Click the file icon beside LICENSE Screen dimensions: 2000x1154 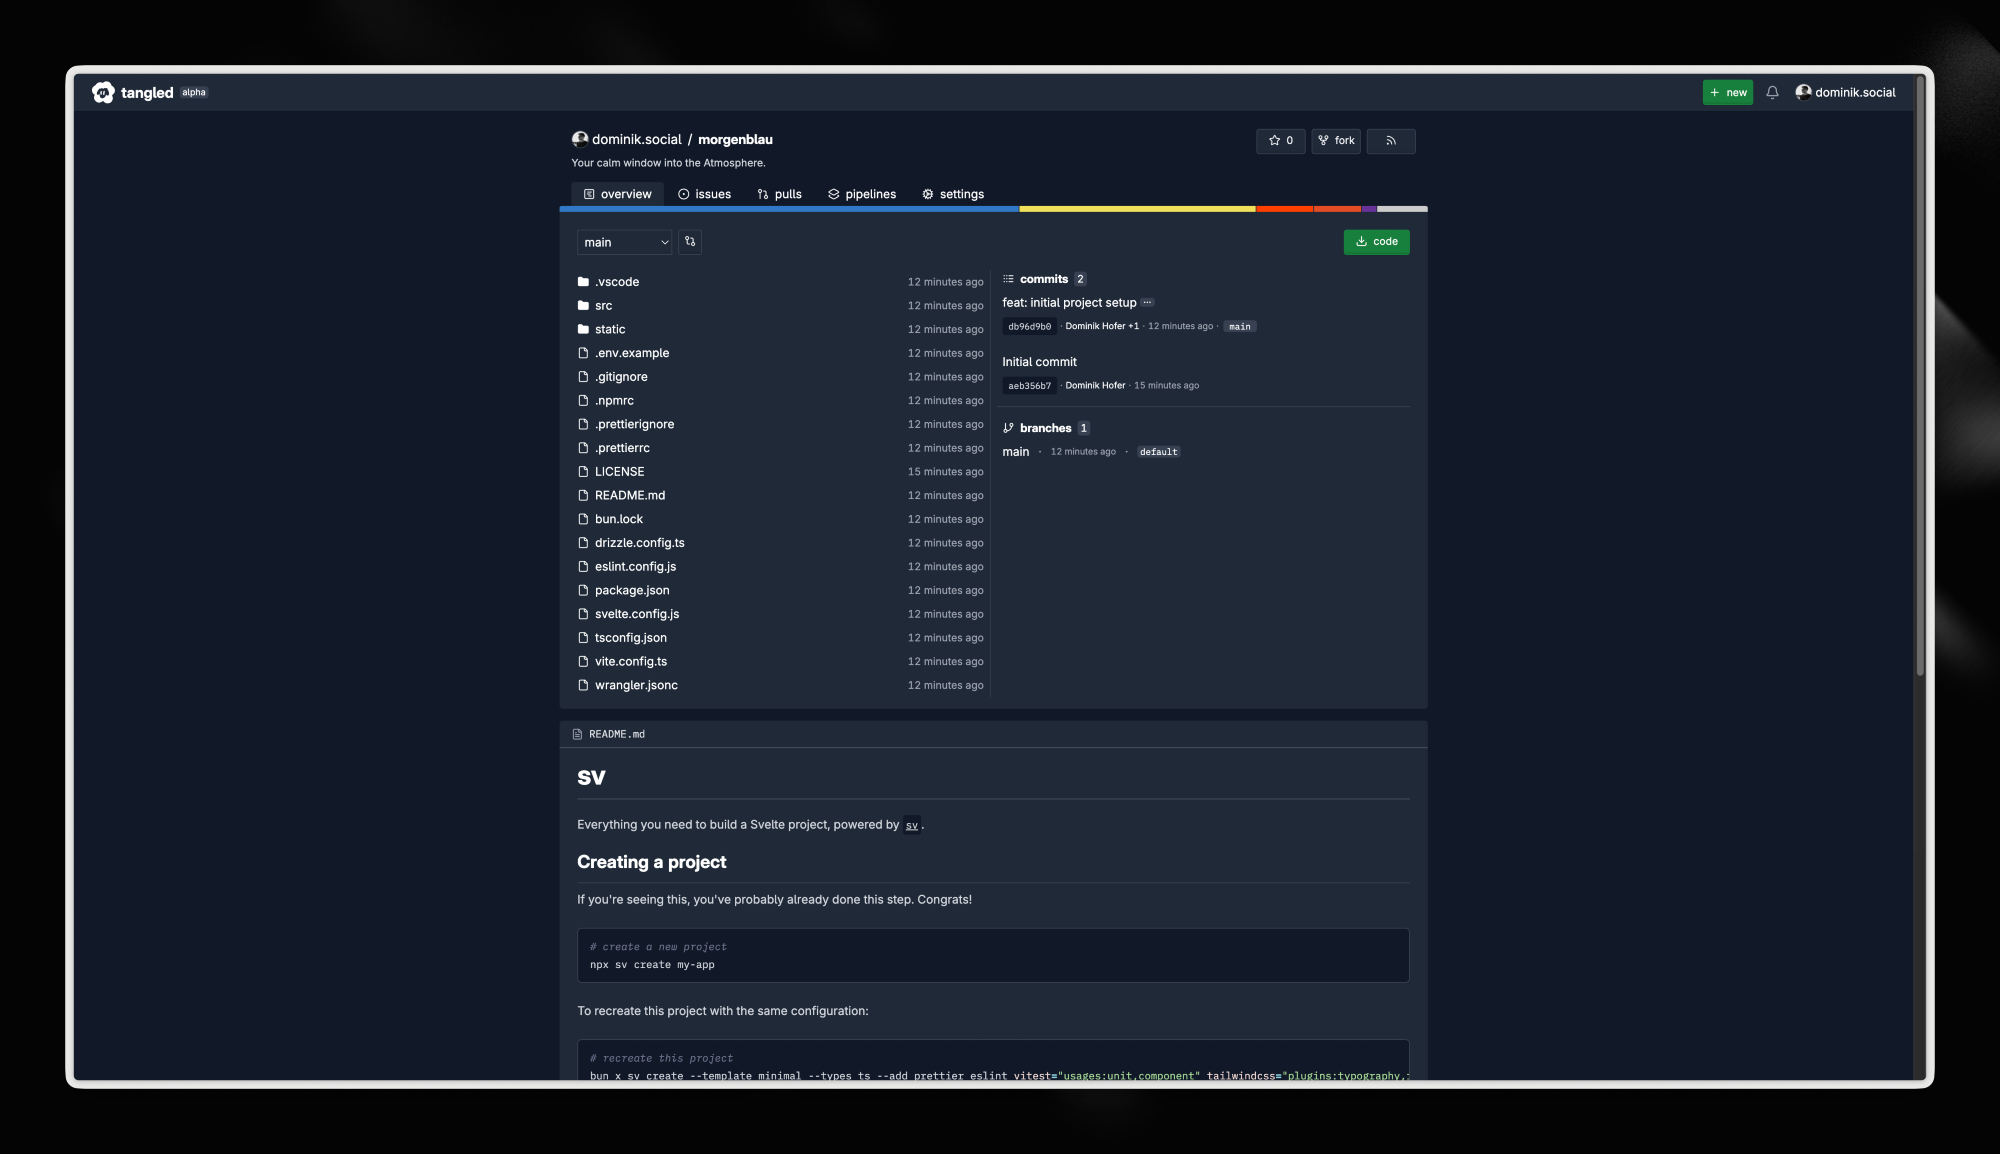tap(583, 472)
